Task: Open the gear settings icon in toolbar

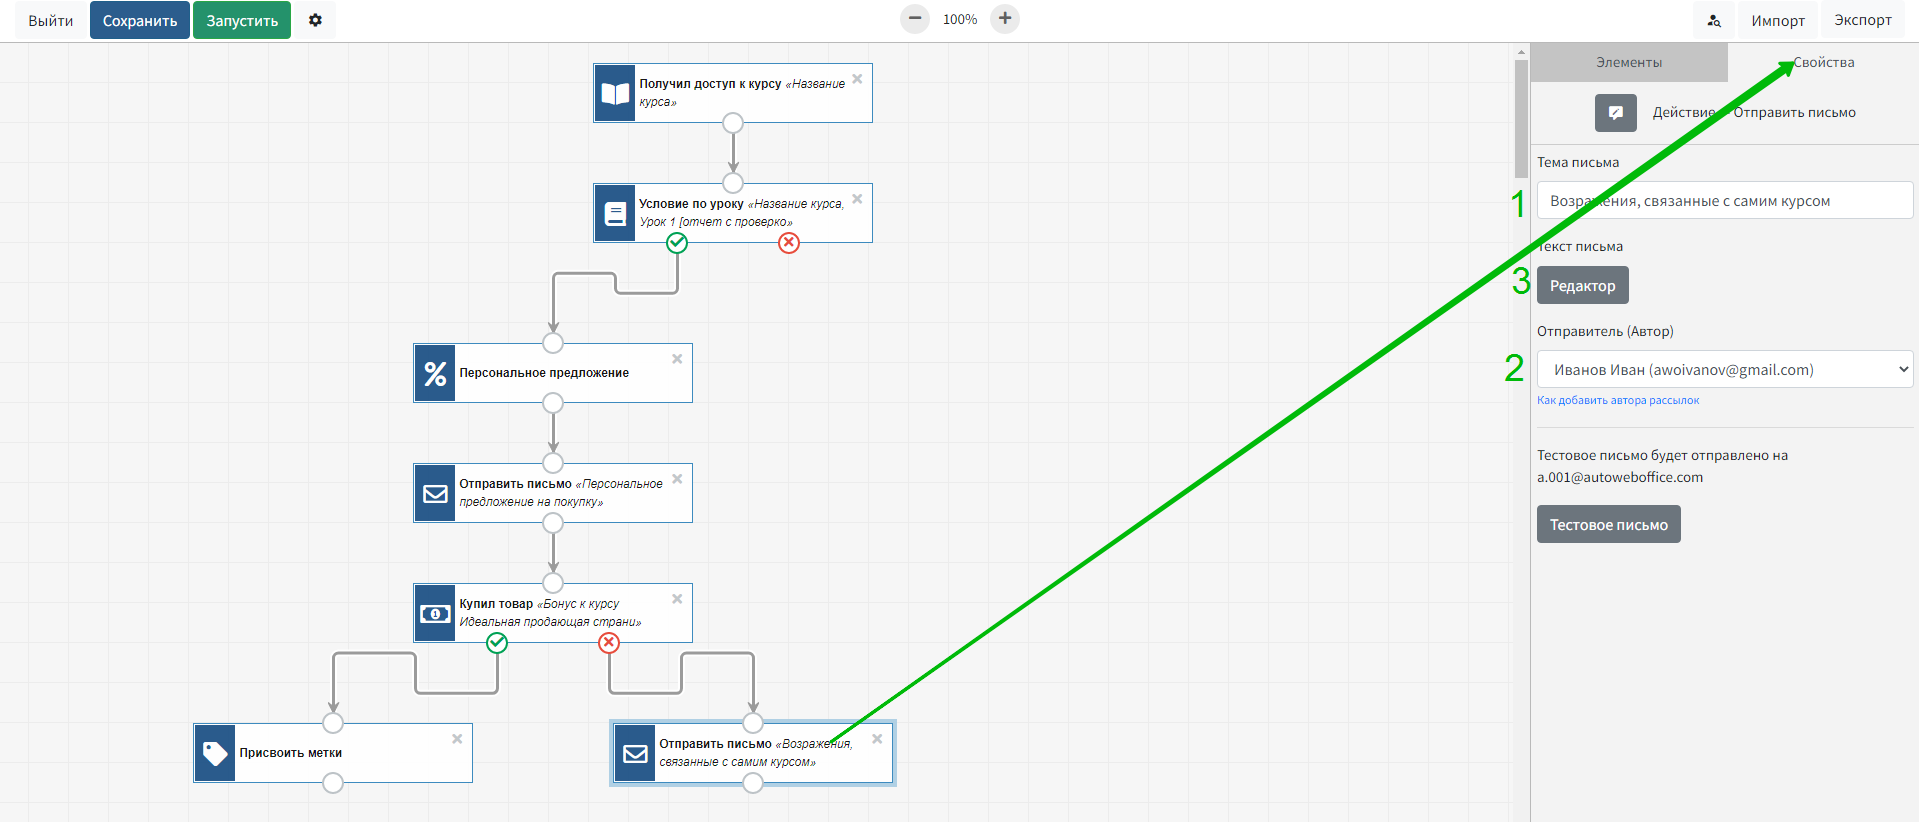Action: (x=315, y=20)
